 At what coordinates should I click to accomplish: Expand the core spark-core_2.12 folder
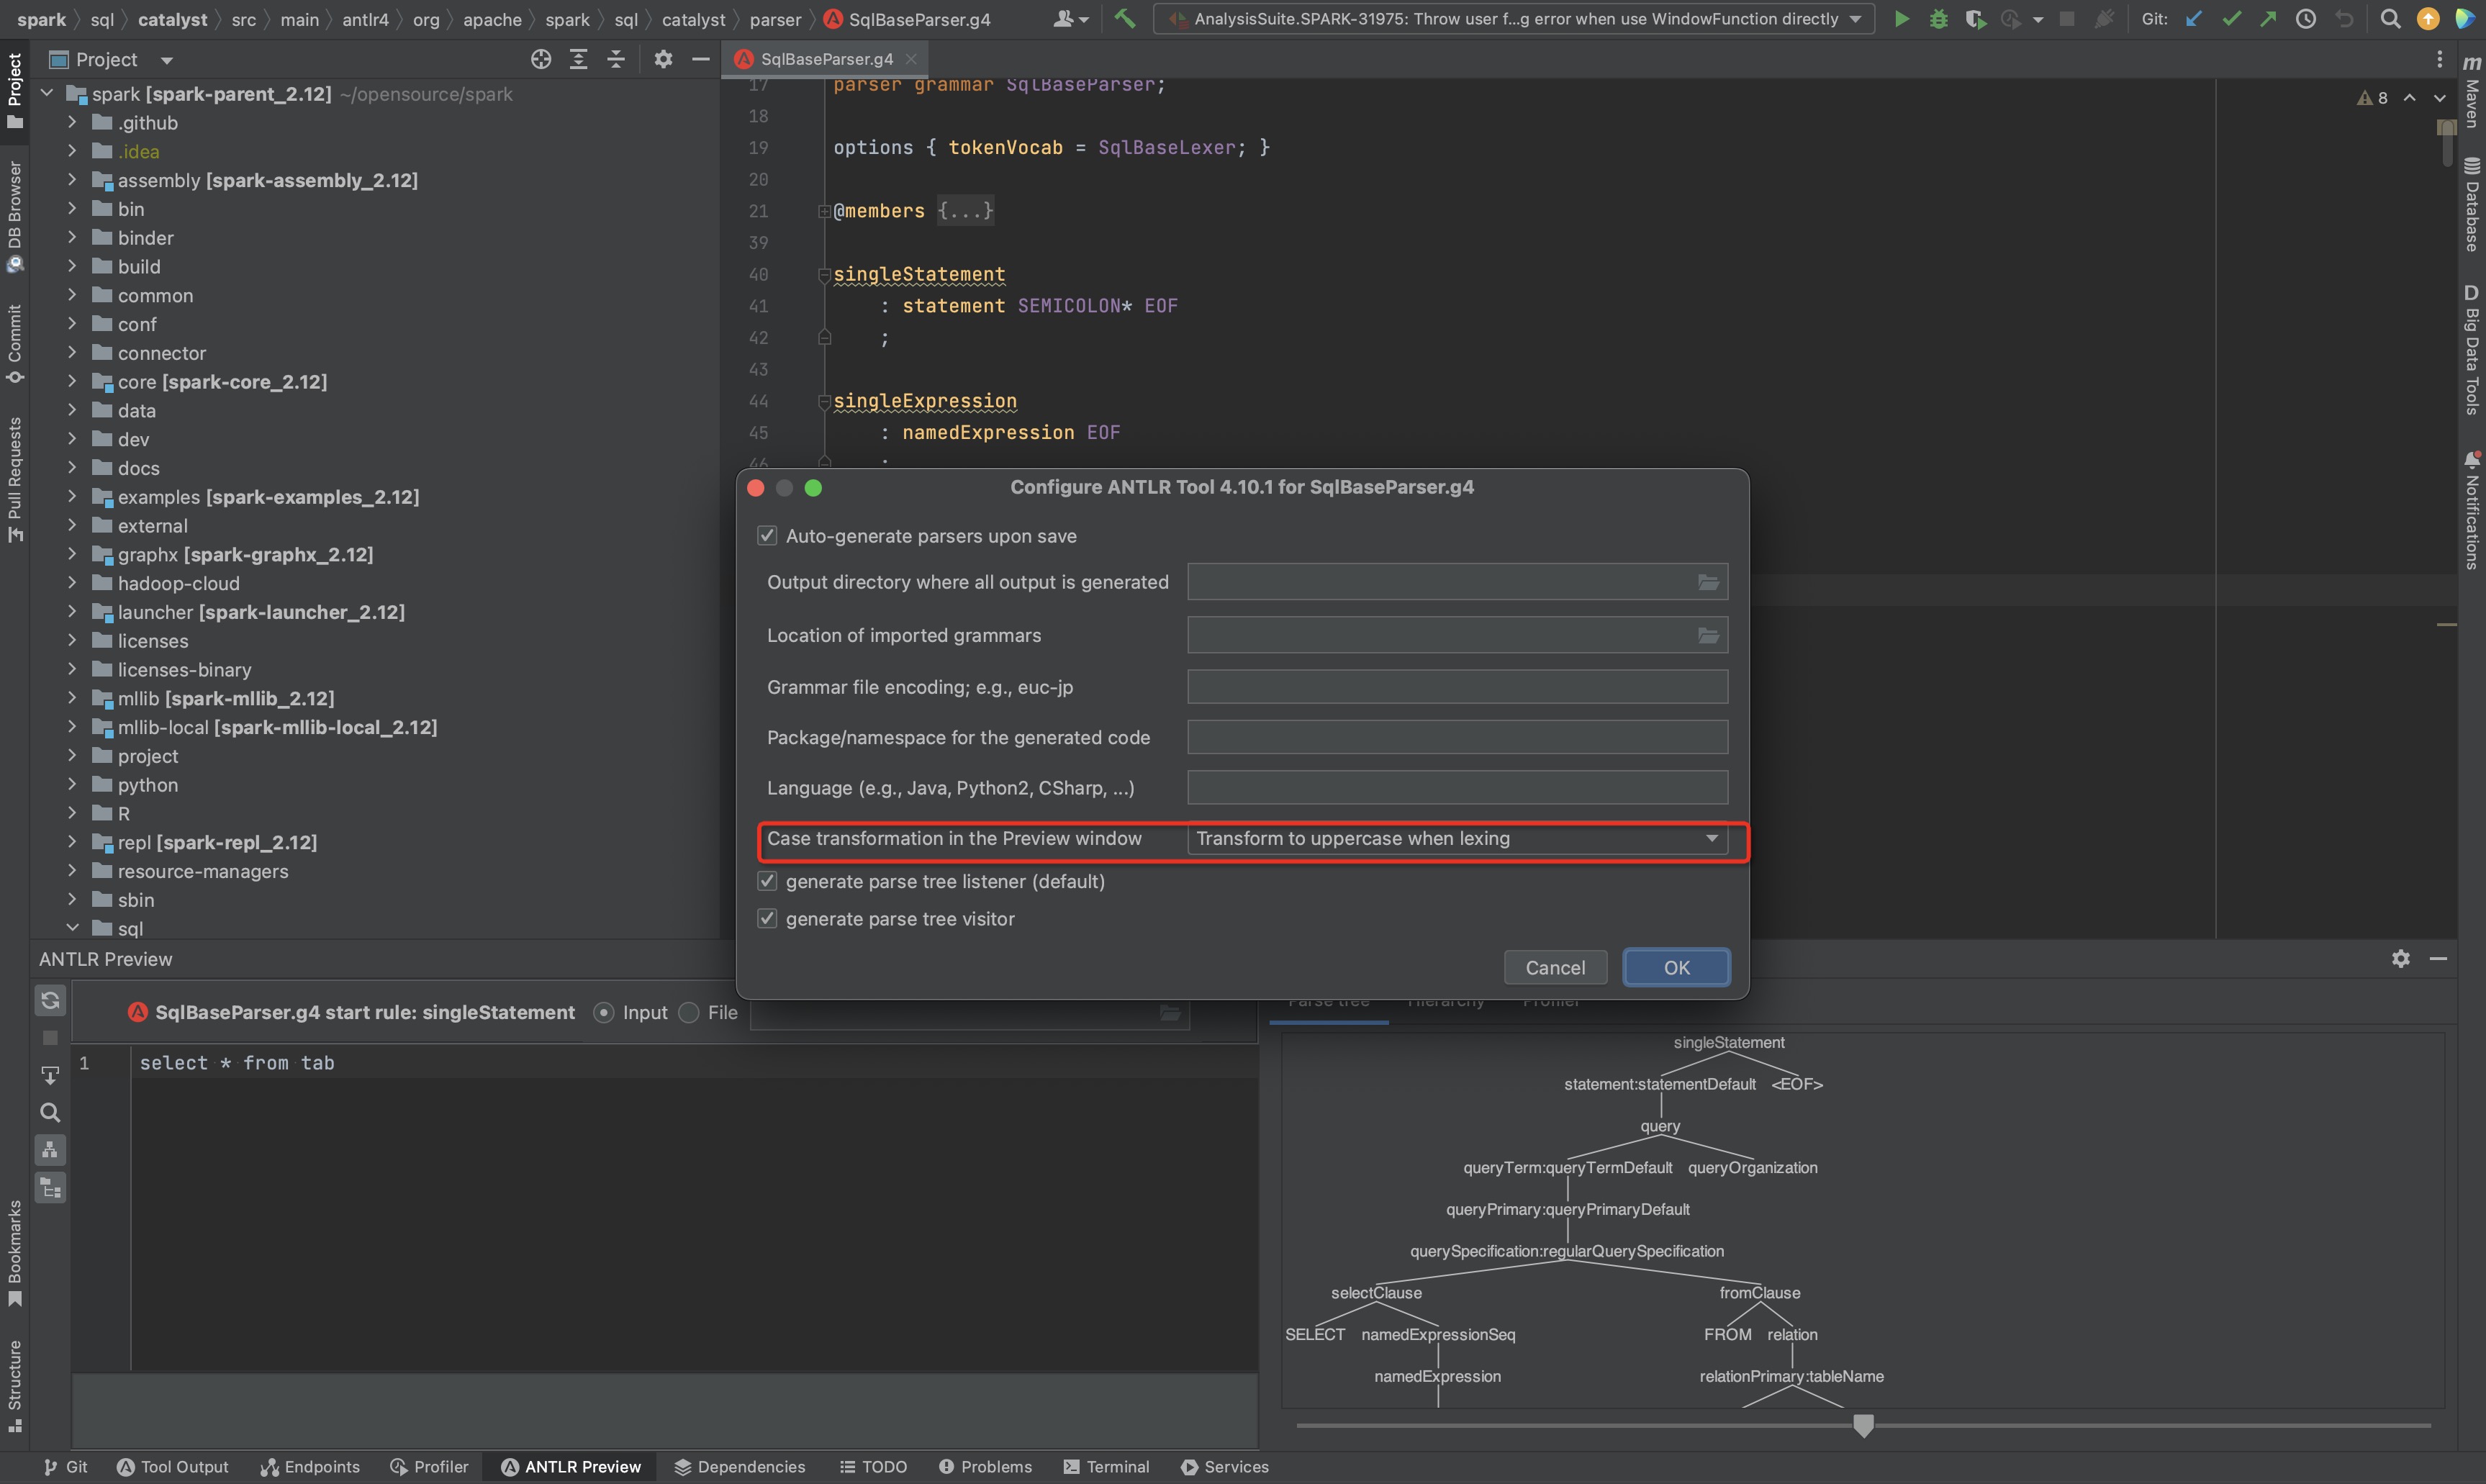click(72, 382)
